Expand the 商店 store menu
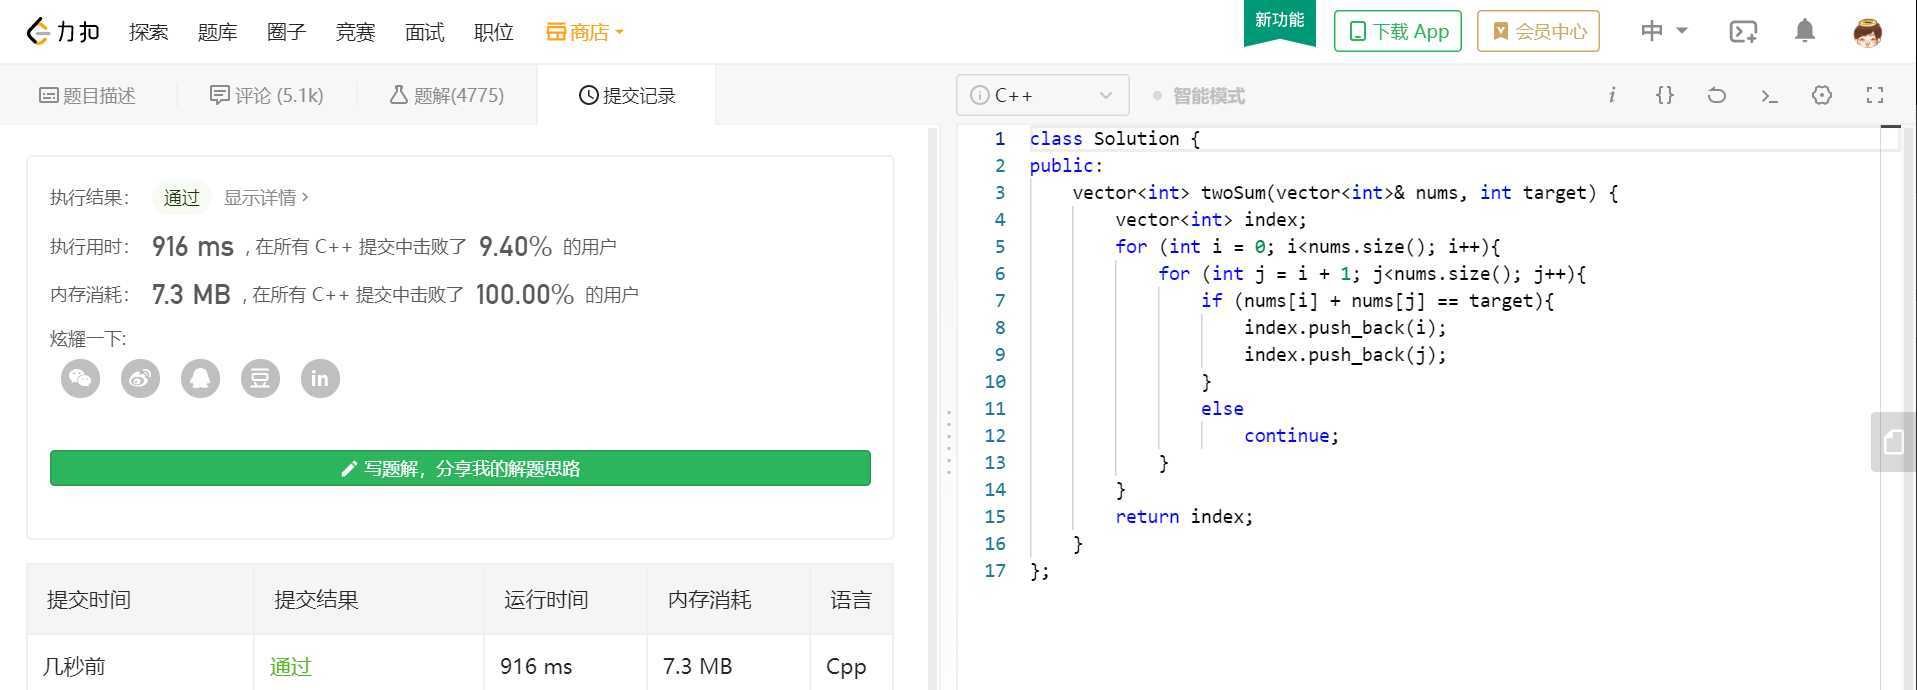Image resolution: width=1917 pixels, height=690 pixels. click(585, 32)
